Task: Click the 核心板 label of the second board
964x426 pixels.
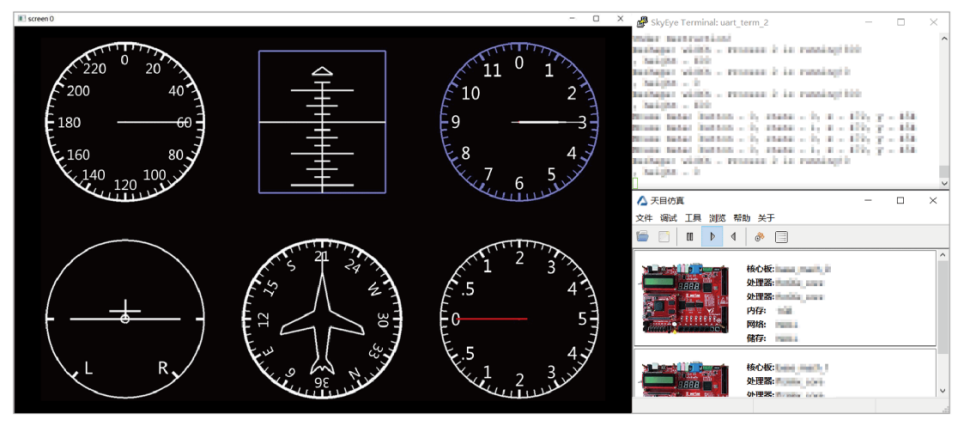Action: point(760,368)
